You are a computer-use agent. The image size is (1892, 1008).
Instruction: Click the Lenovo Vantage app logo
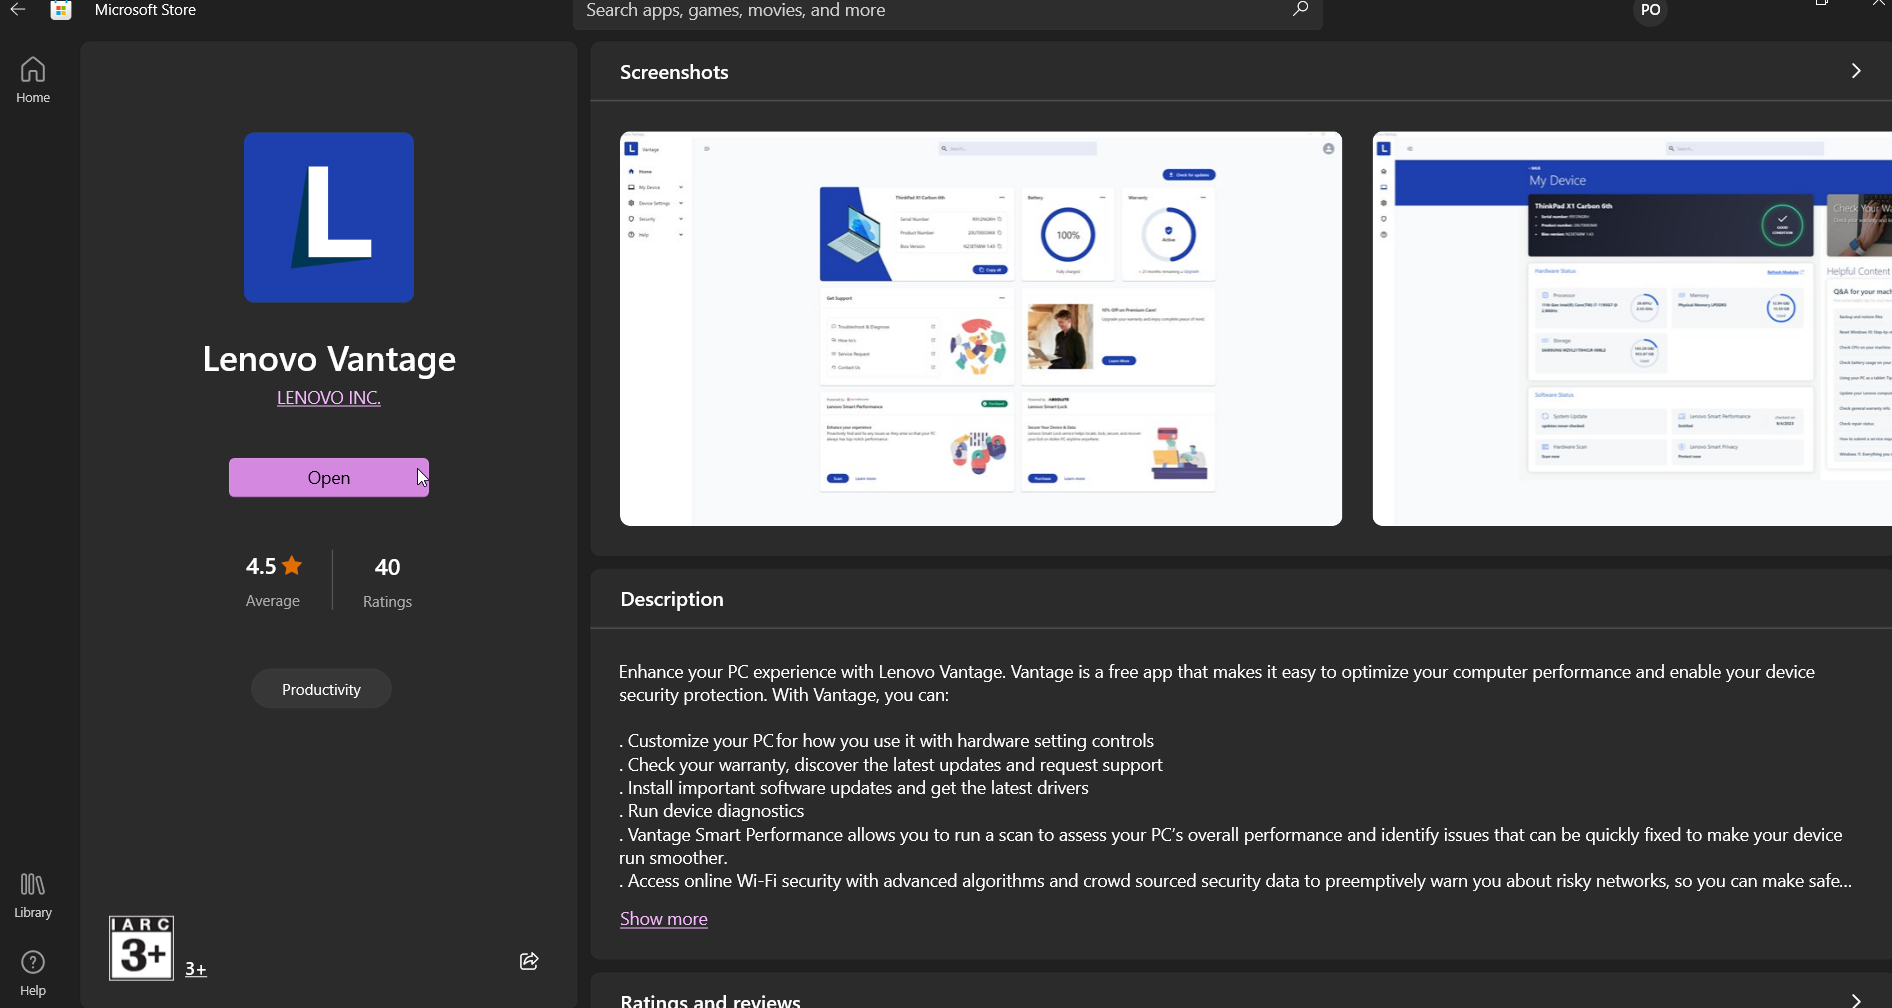coord(329,217)
